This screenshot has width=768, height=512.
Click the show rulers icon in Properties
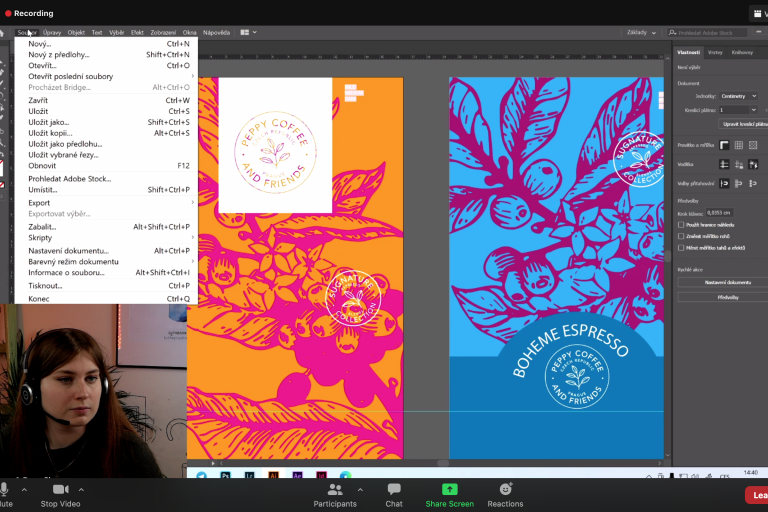pos(724,145)
